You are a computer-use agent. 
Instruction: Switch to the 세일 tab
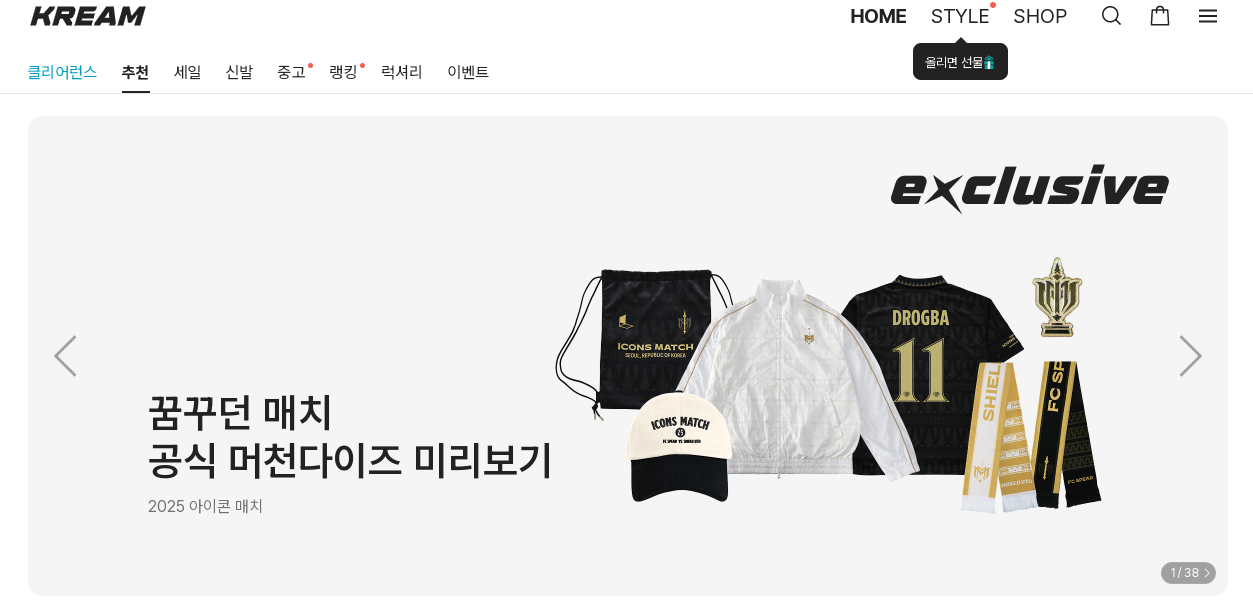pos(187,72)
